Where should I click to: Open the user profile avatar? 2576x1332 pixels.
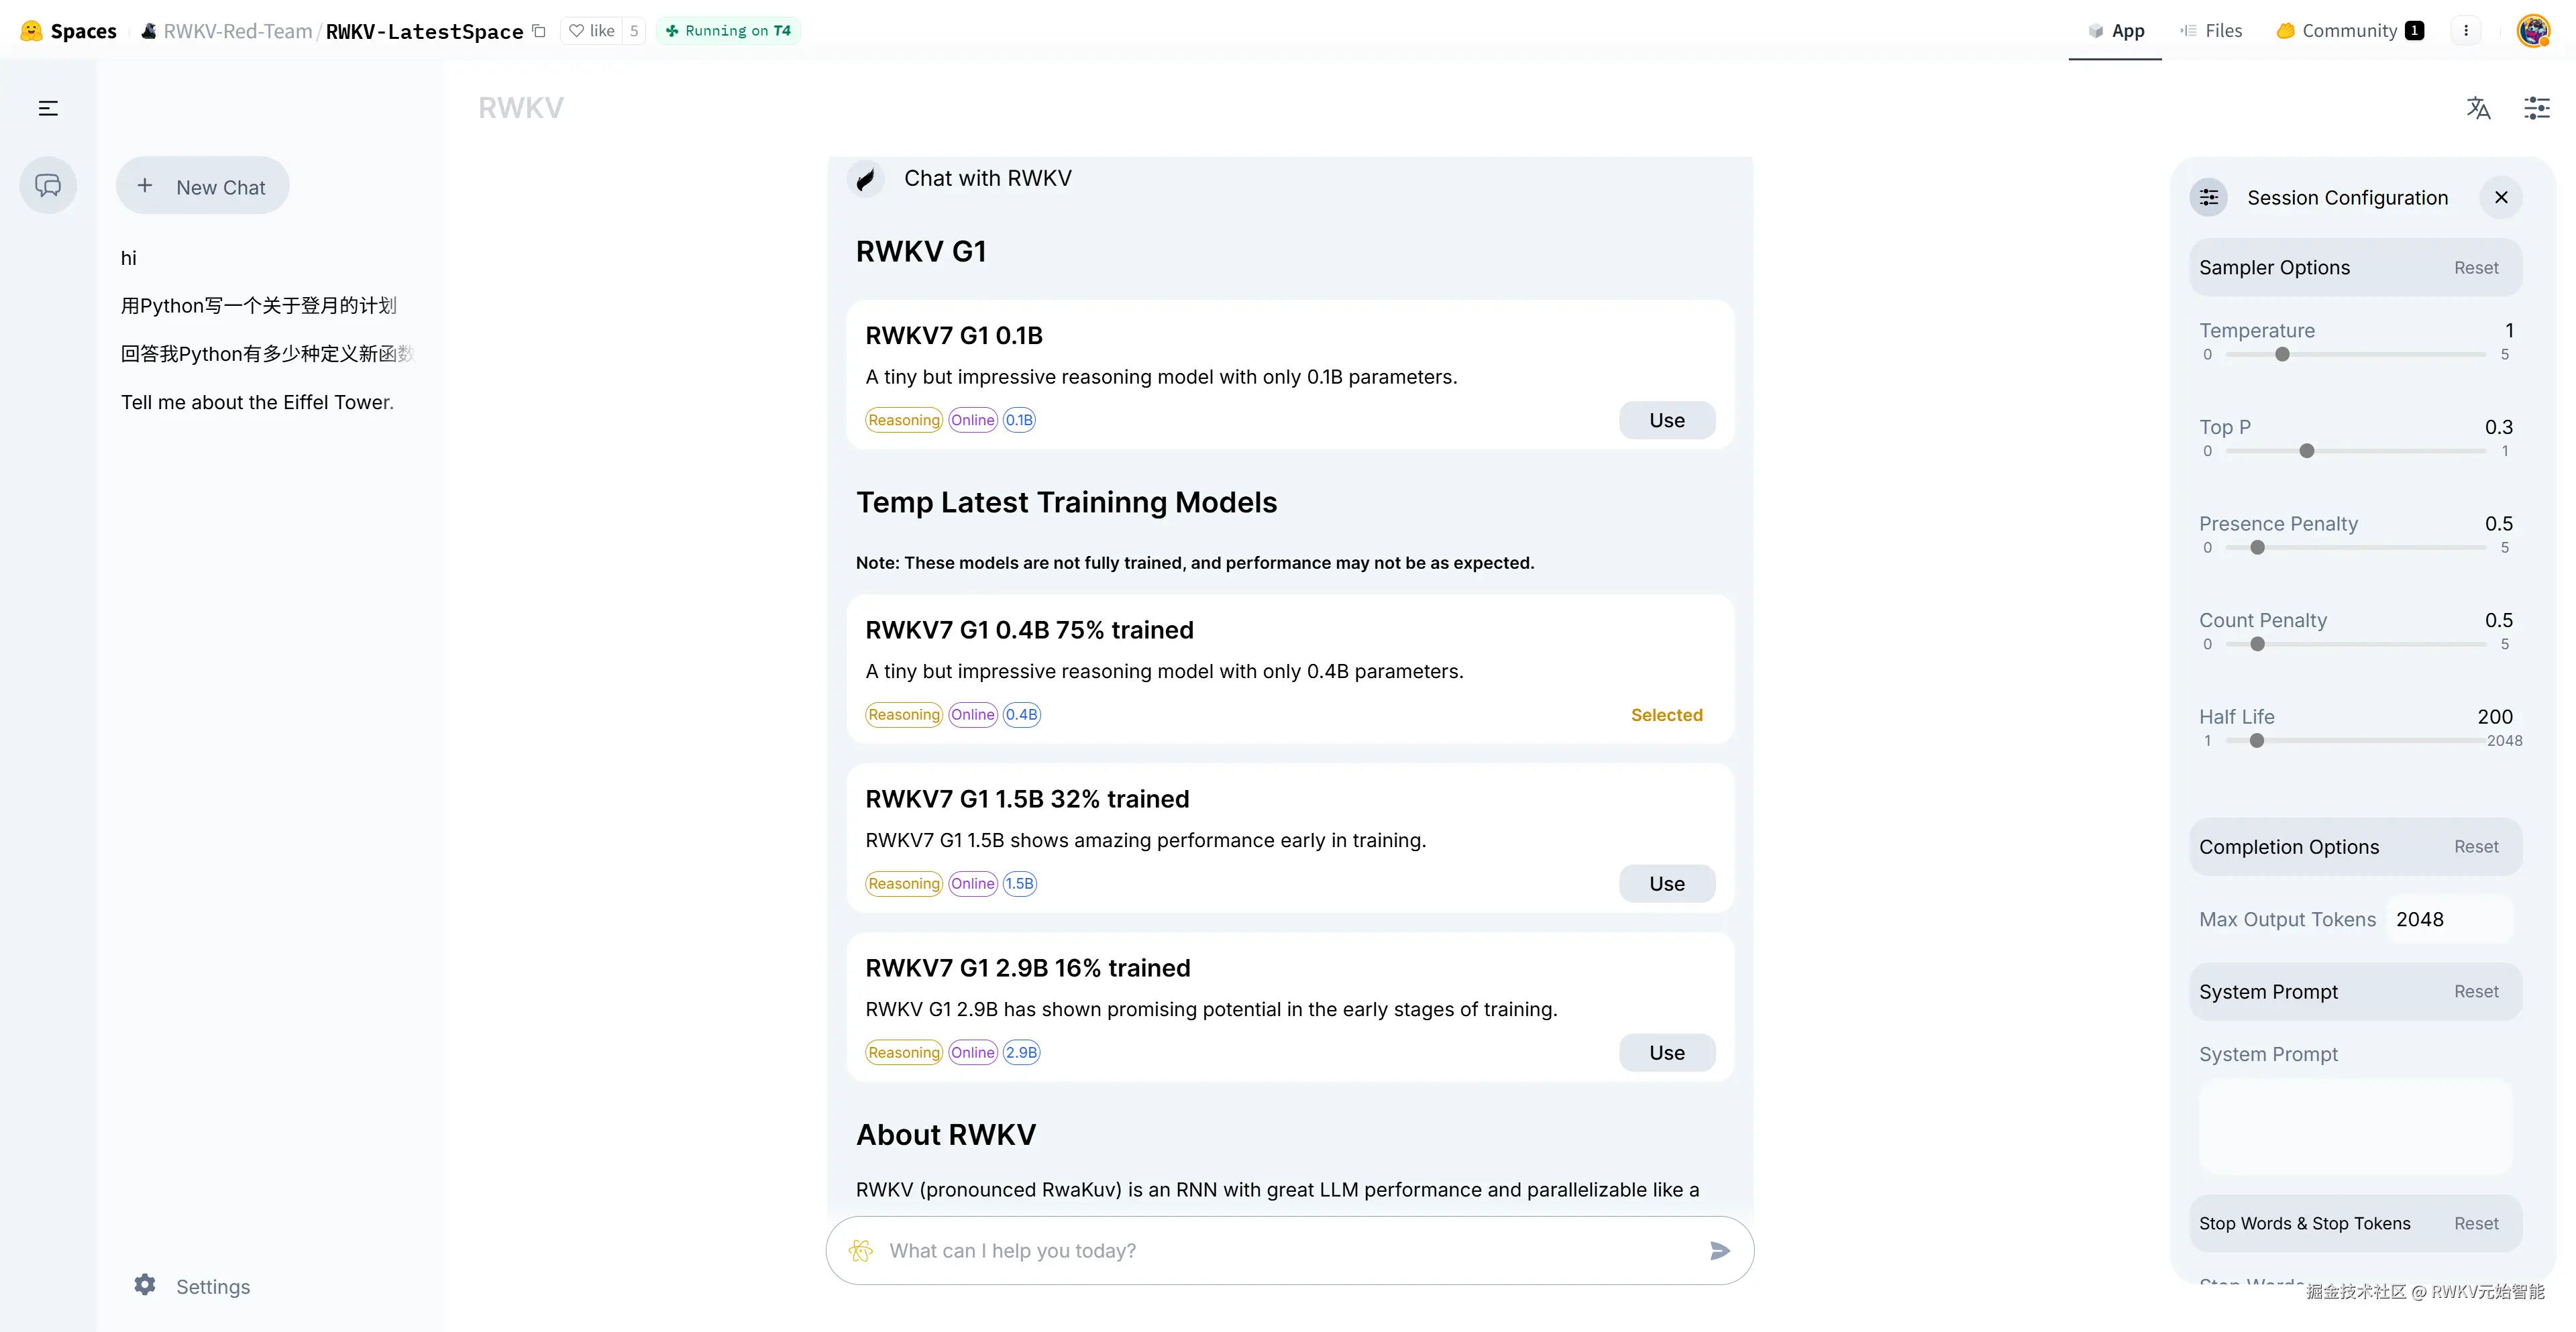(2534, 30)
